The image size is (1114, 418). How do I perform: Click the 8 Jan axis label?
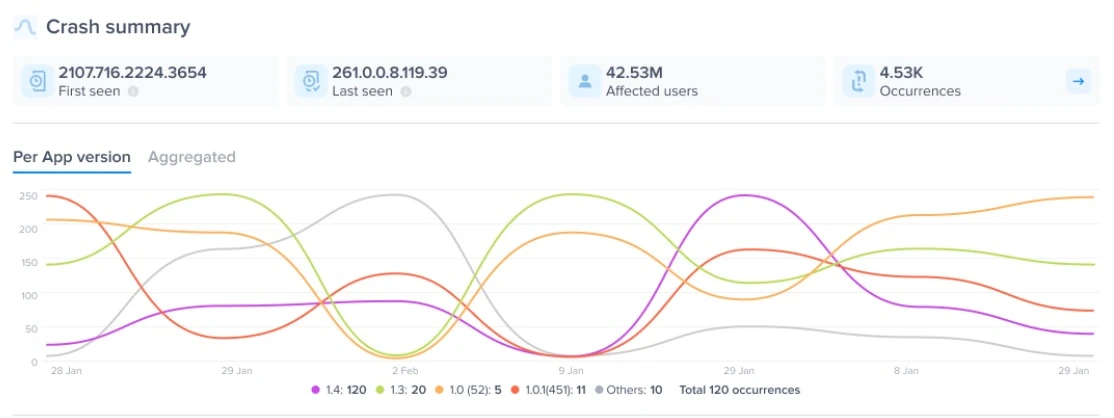(x=906, y=371)
